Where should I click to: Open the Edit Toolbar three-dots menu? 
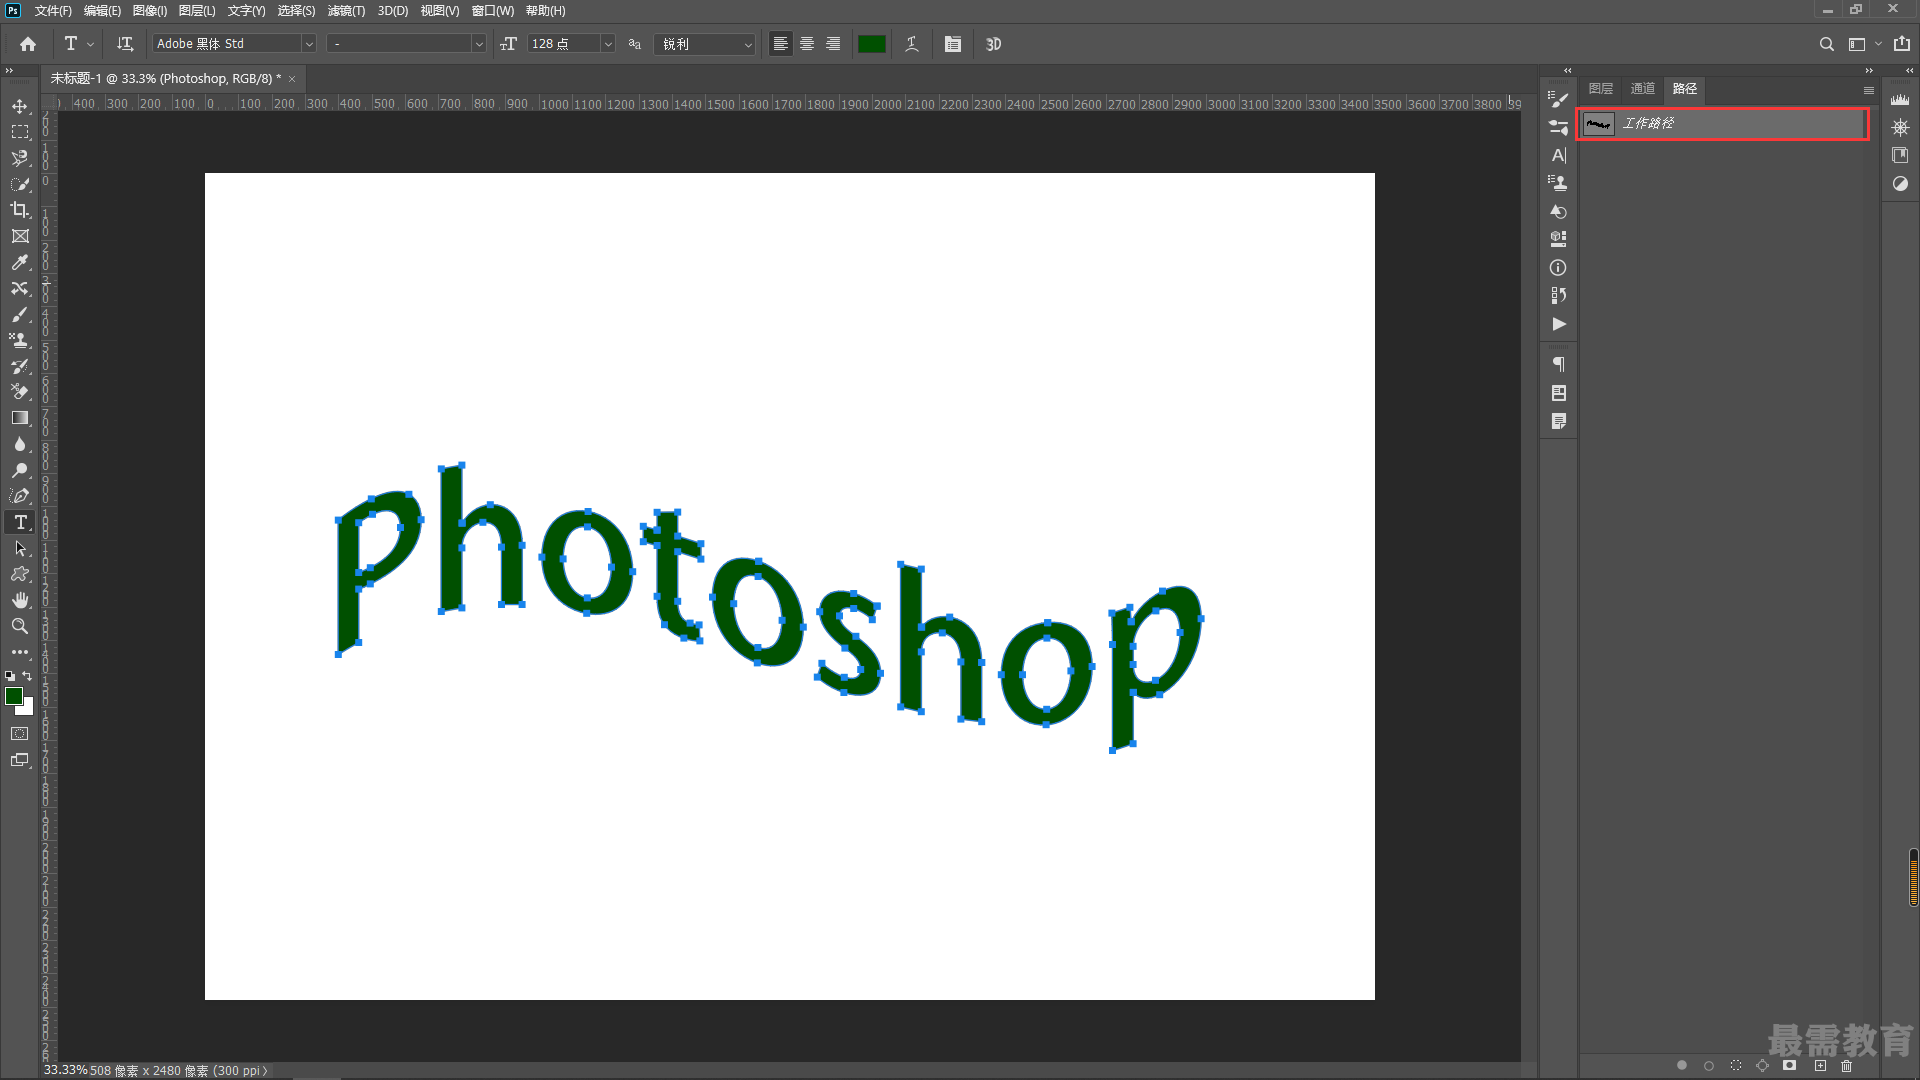[x=20, y=652]
